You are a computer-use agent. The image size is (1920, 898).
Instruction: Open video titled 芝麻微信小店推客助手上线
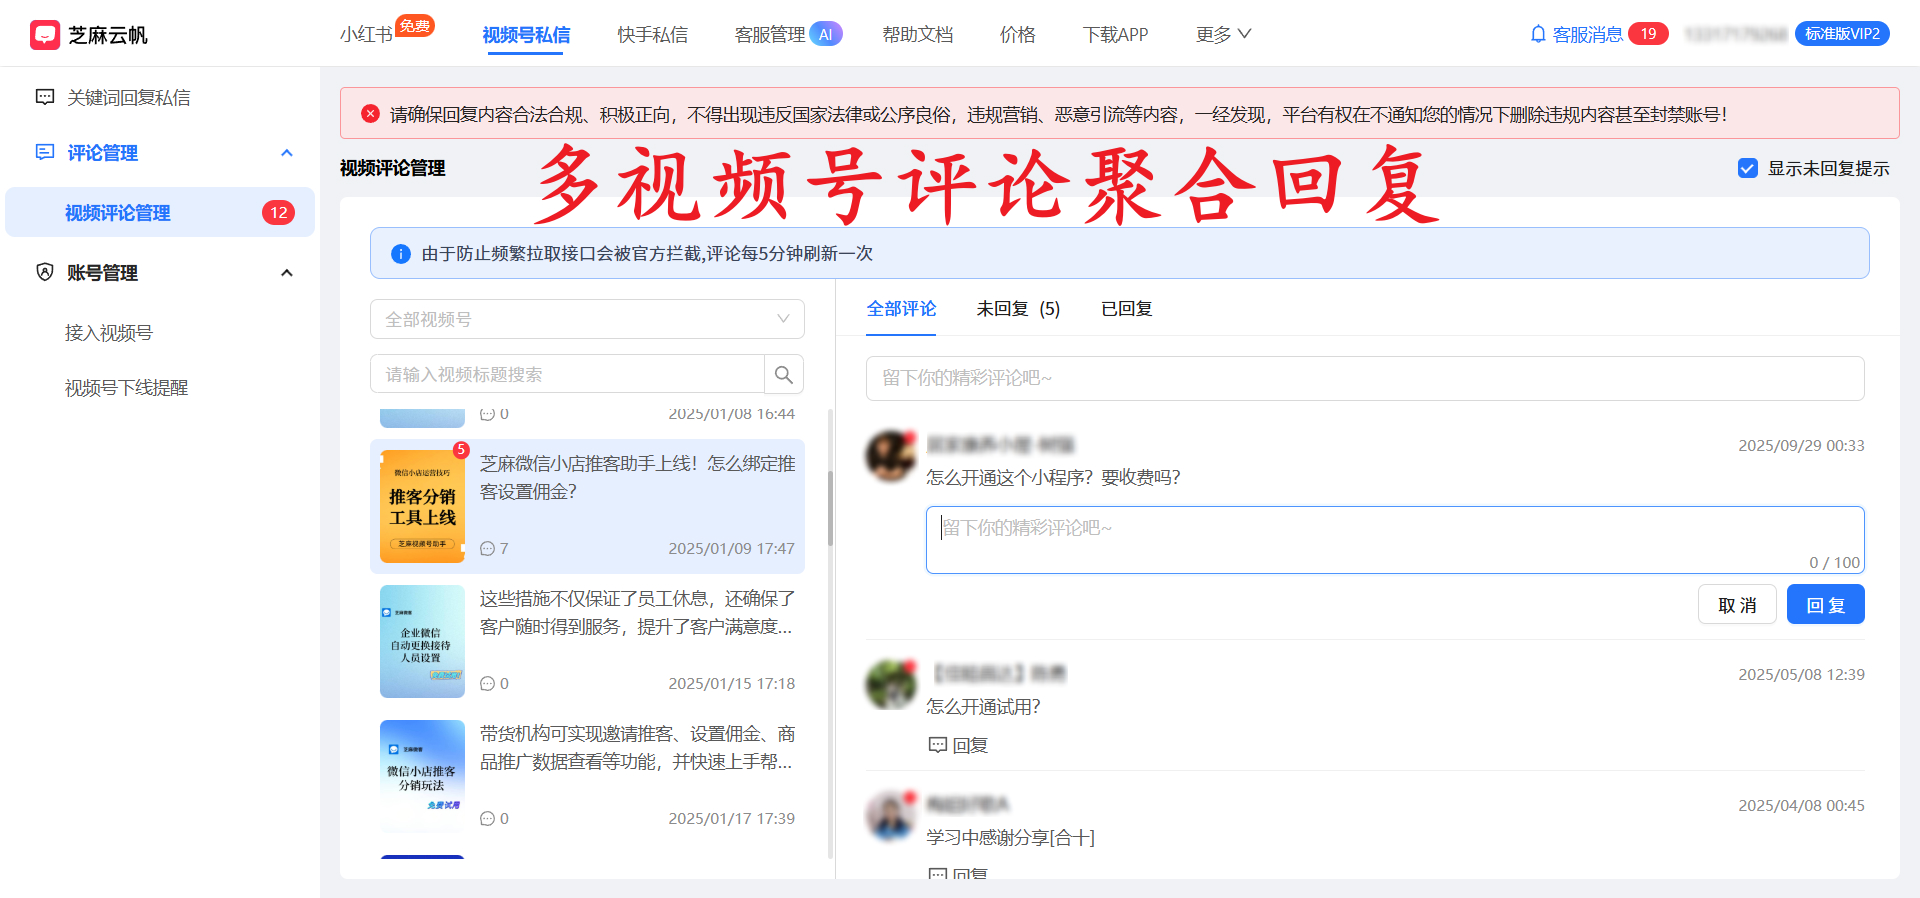pos(637,477)
